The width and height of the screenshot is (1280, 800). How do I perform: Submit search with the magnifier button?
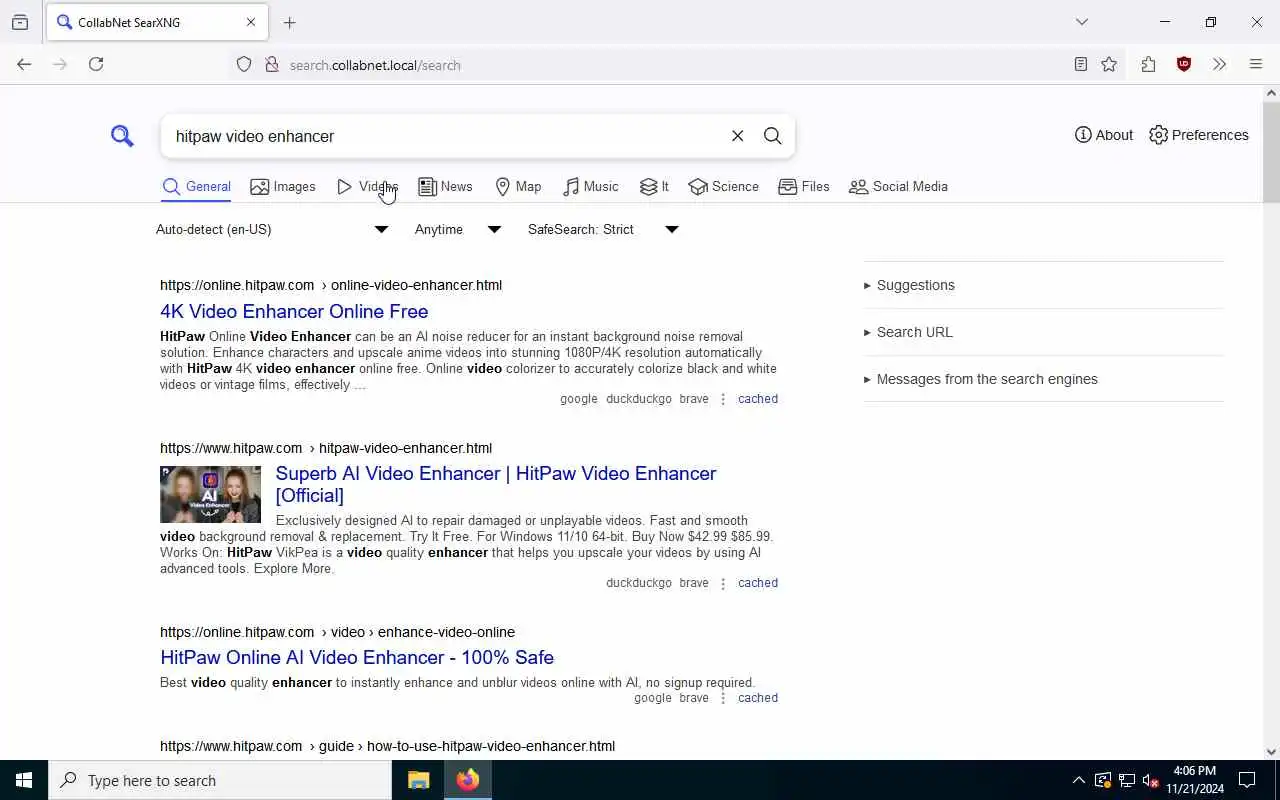[x=772, y=136]
